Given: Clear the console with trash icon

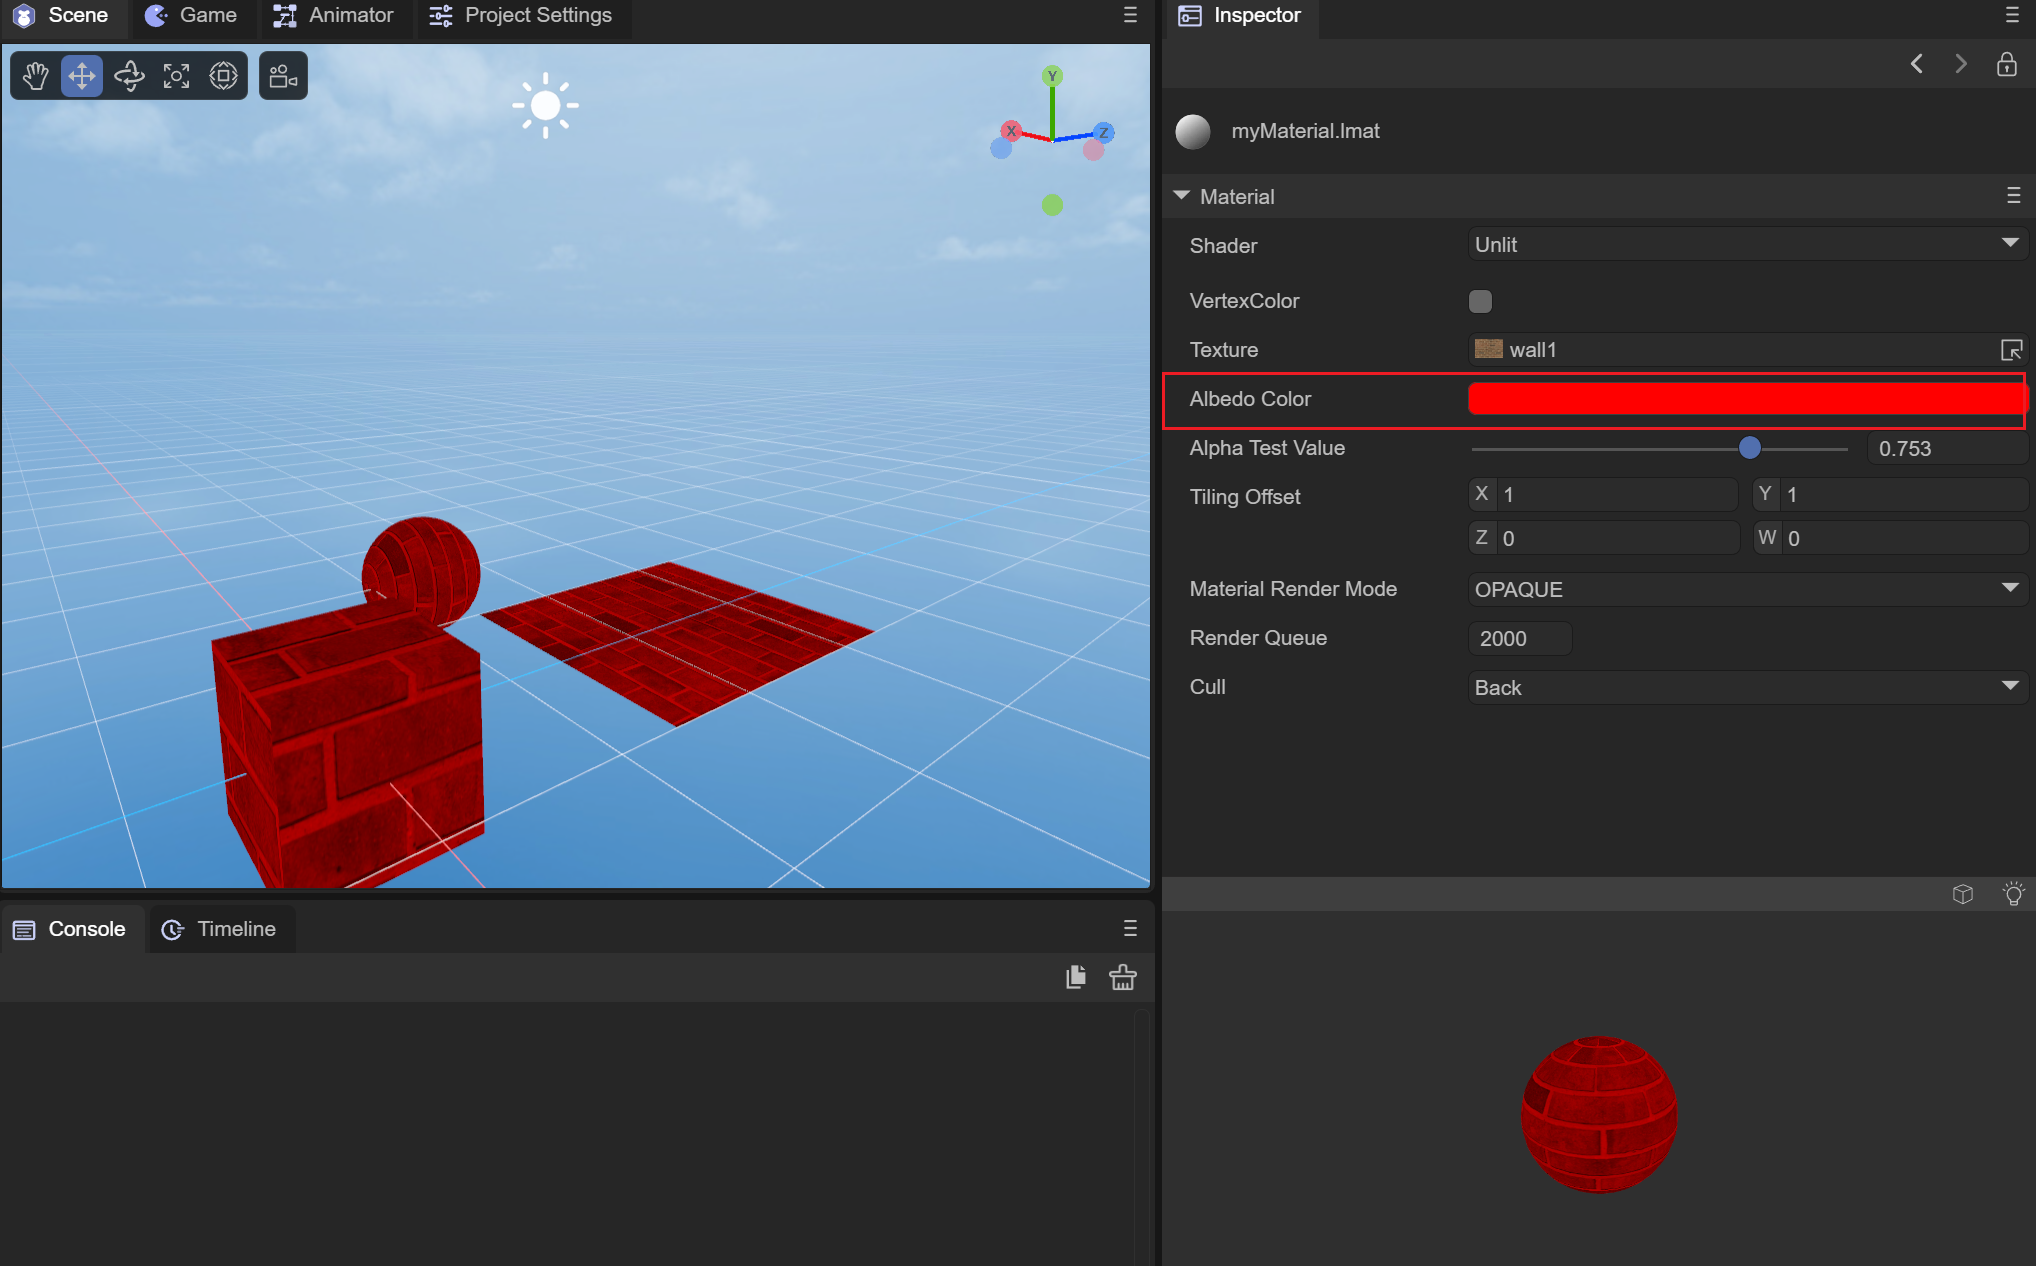Looking at the screenshot, I should click(x=1122, y=977).
